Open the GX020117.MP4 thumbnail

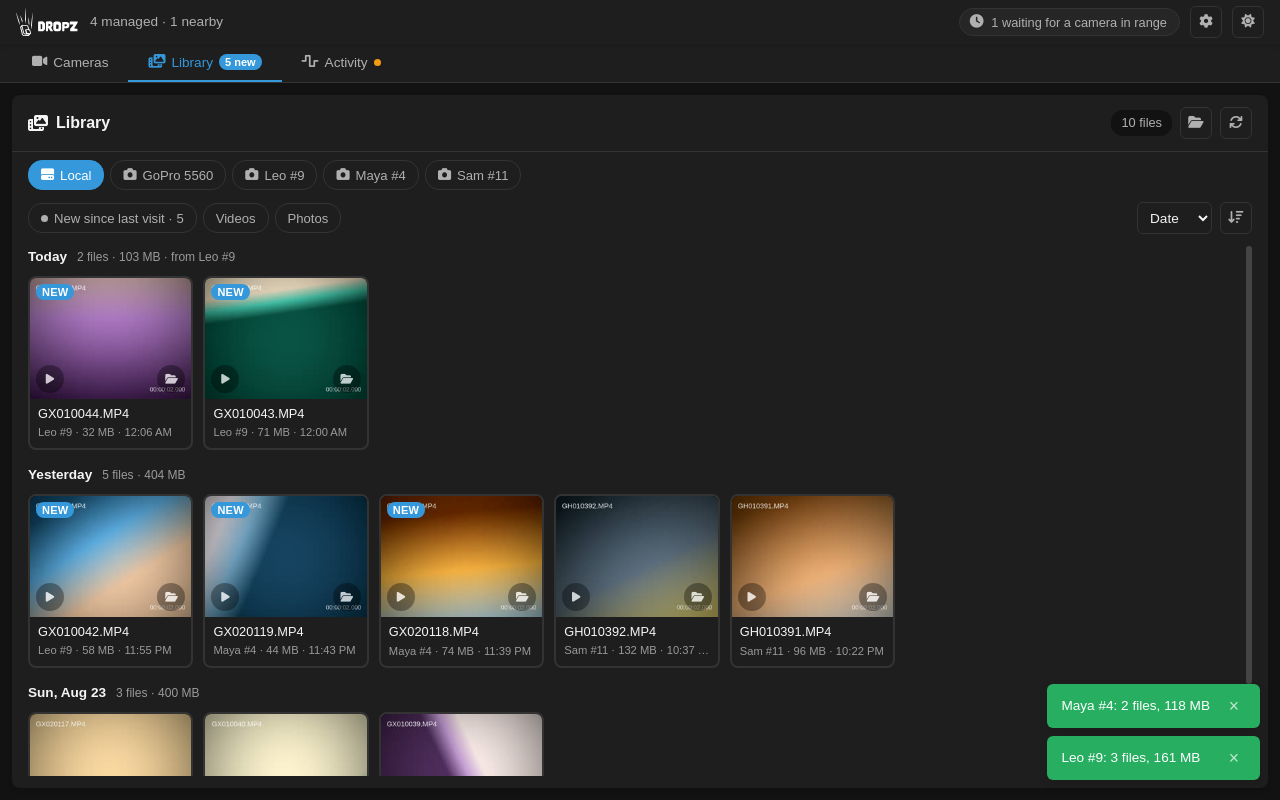[110, 745]
